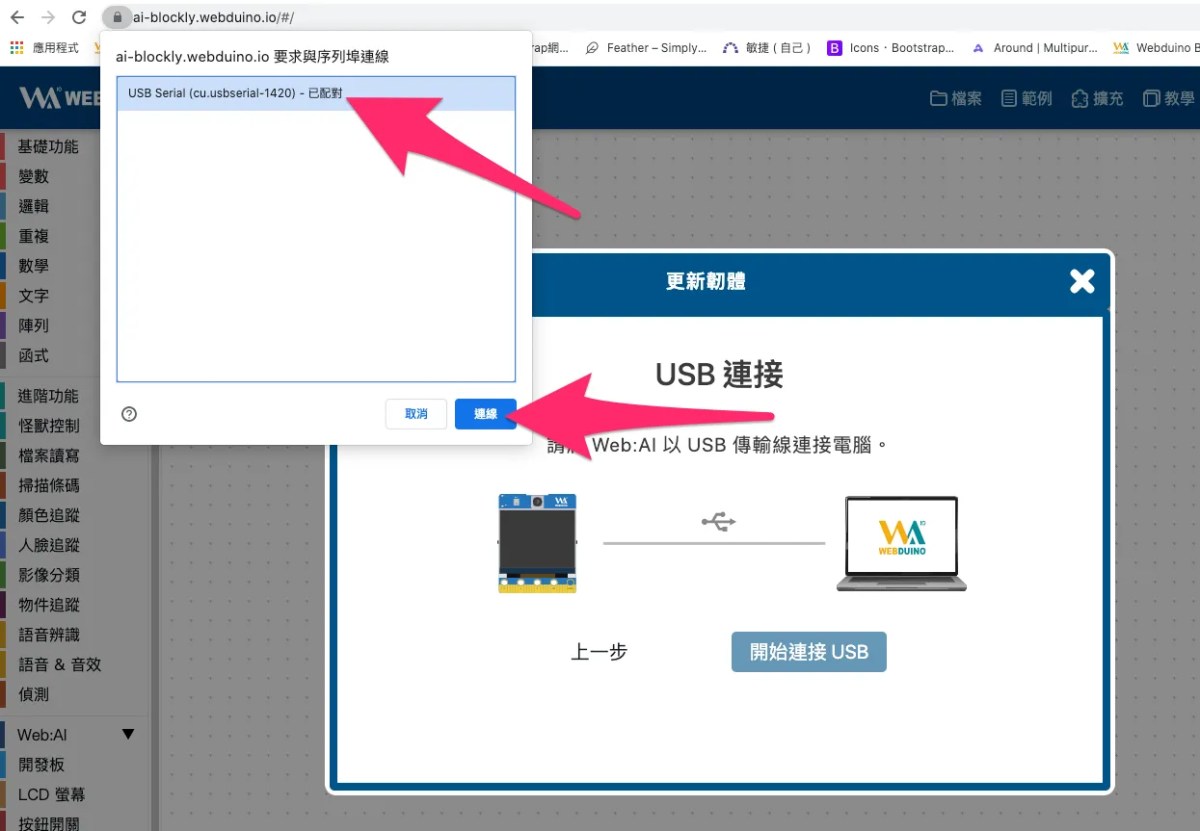Select USB Serial cu.usbserial-1420 port entry
Viewport: 1200px width, 831px height.
[316, 93]
